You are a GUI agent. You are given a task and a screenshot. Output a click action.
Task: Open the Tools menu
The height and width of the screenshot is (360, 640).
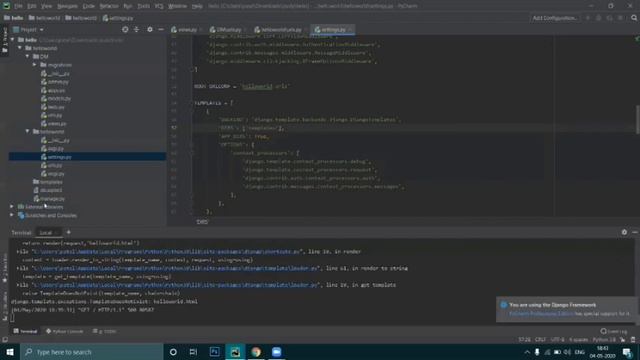click(144, 6)
